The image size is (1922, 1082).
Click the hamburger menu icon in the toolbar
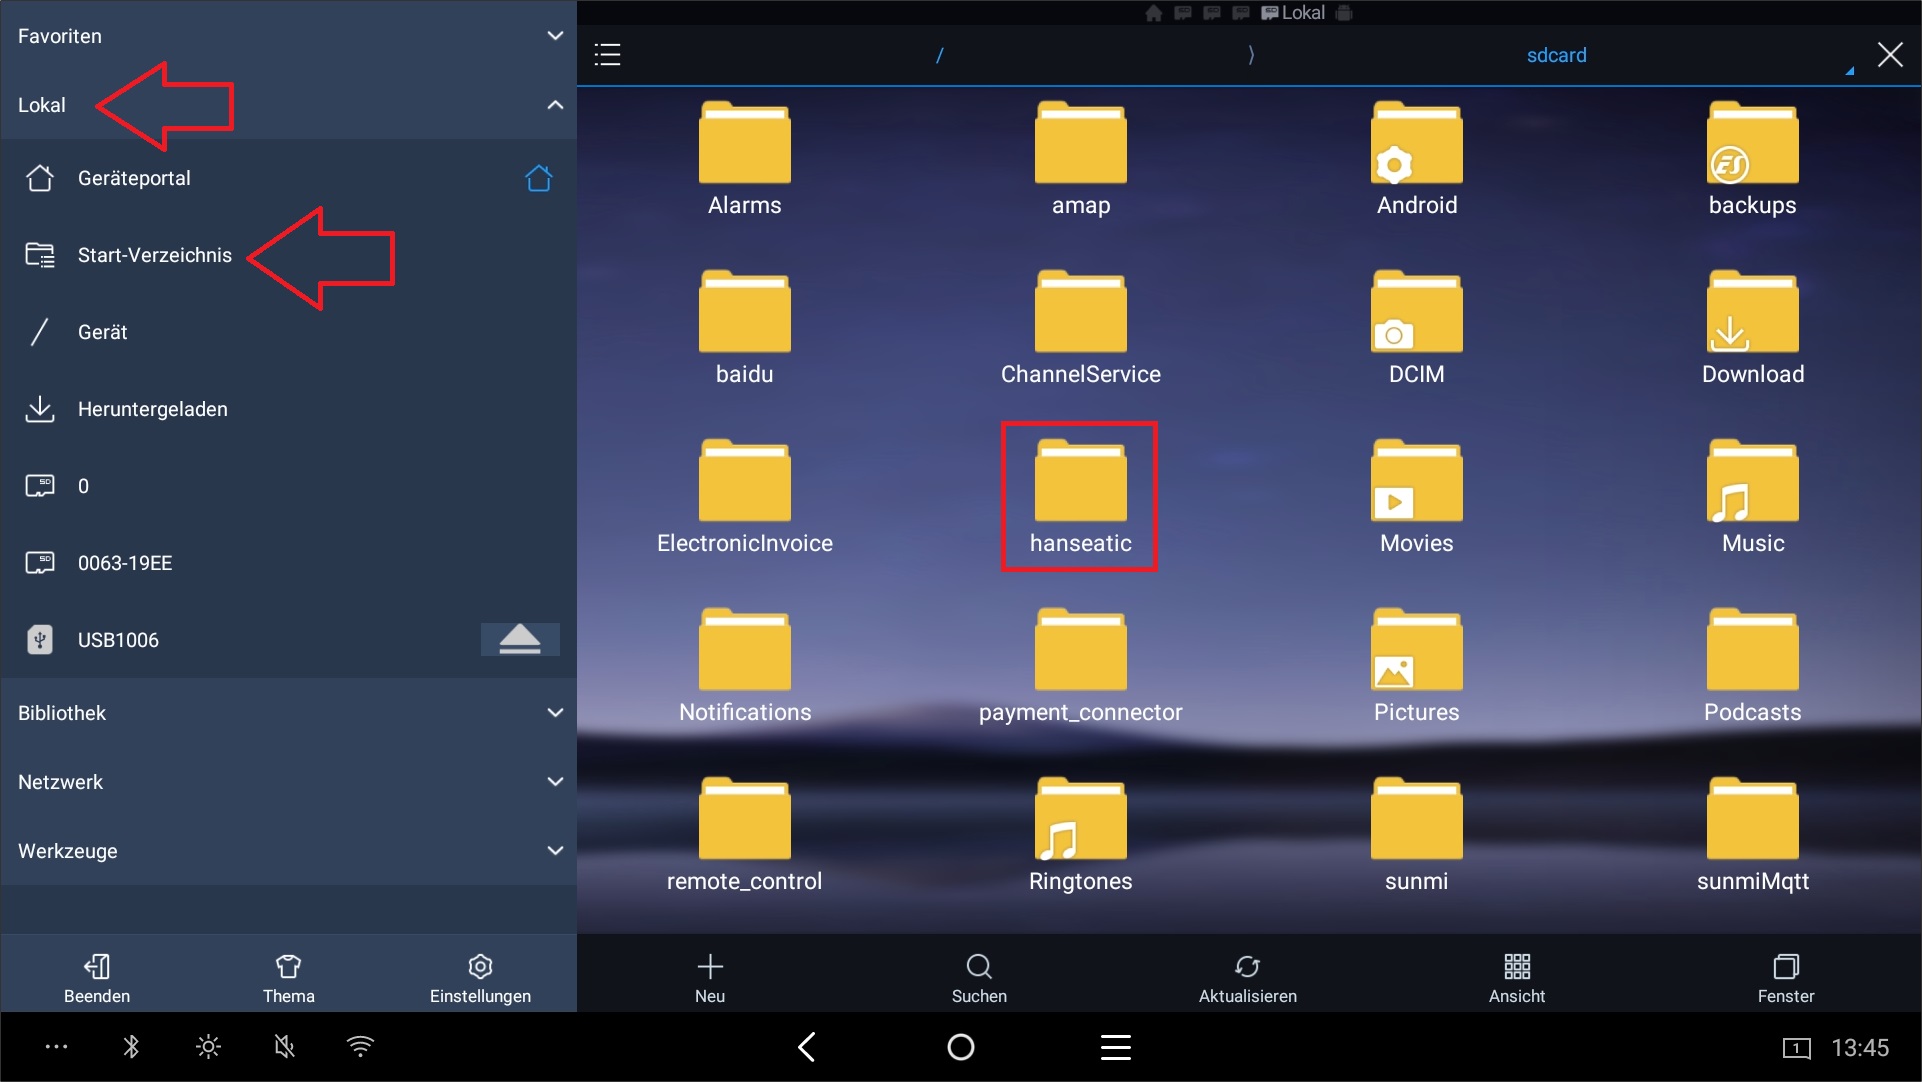point(607,55)
